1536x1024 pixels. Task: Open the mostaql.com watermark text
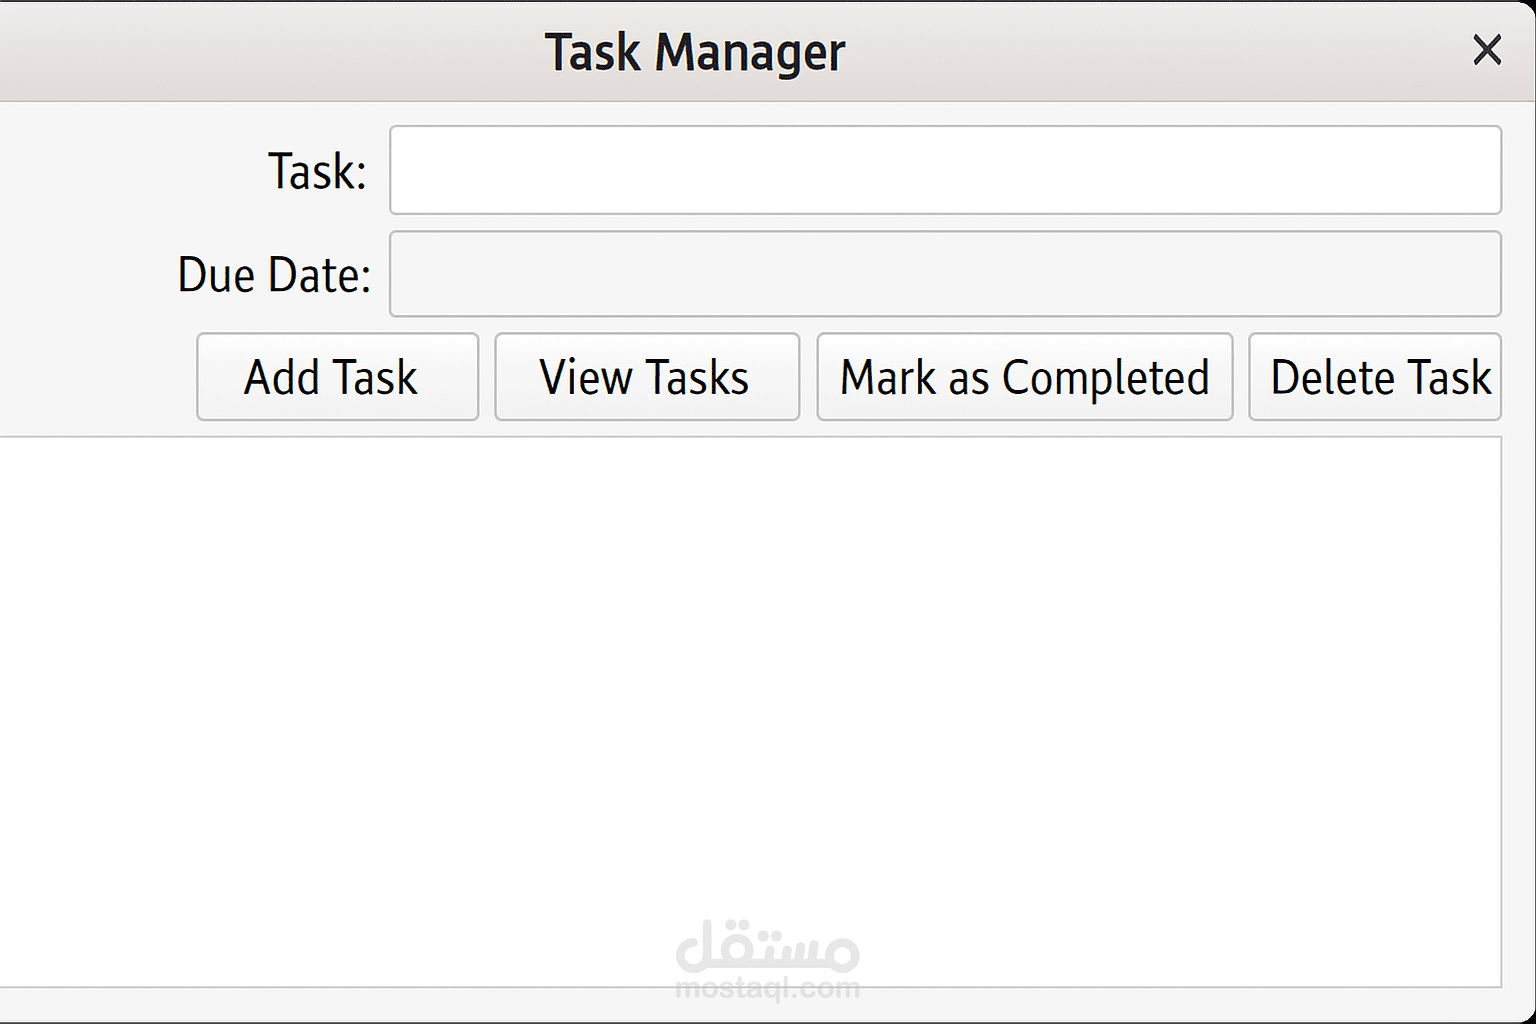coord(767,989)
